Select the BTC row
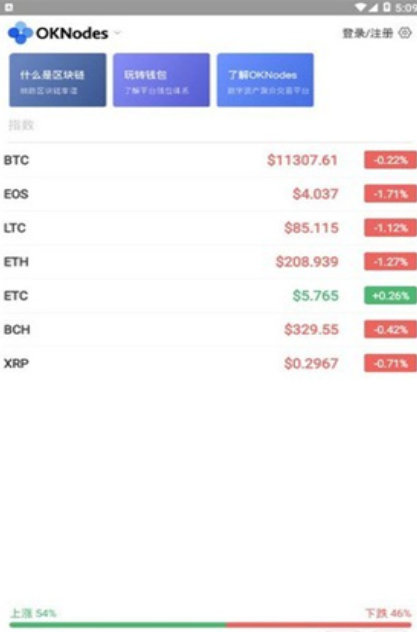This screenshot has height=632, width=417. coord(208,160)
